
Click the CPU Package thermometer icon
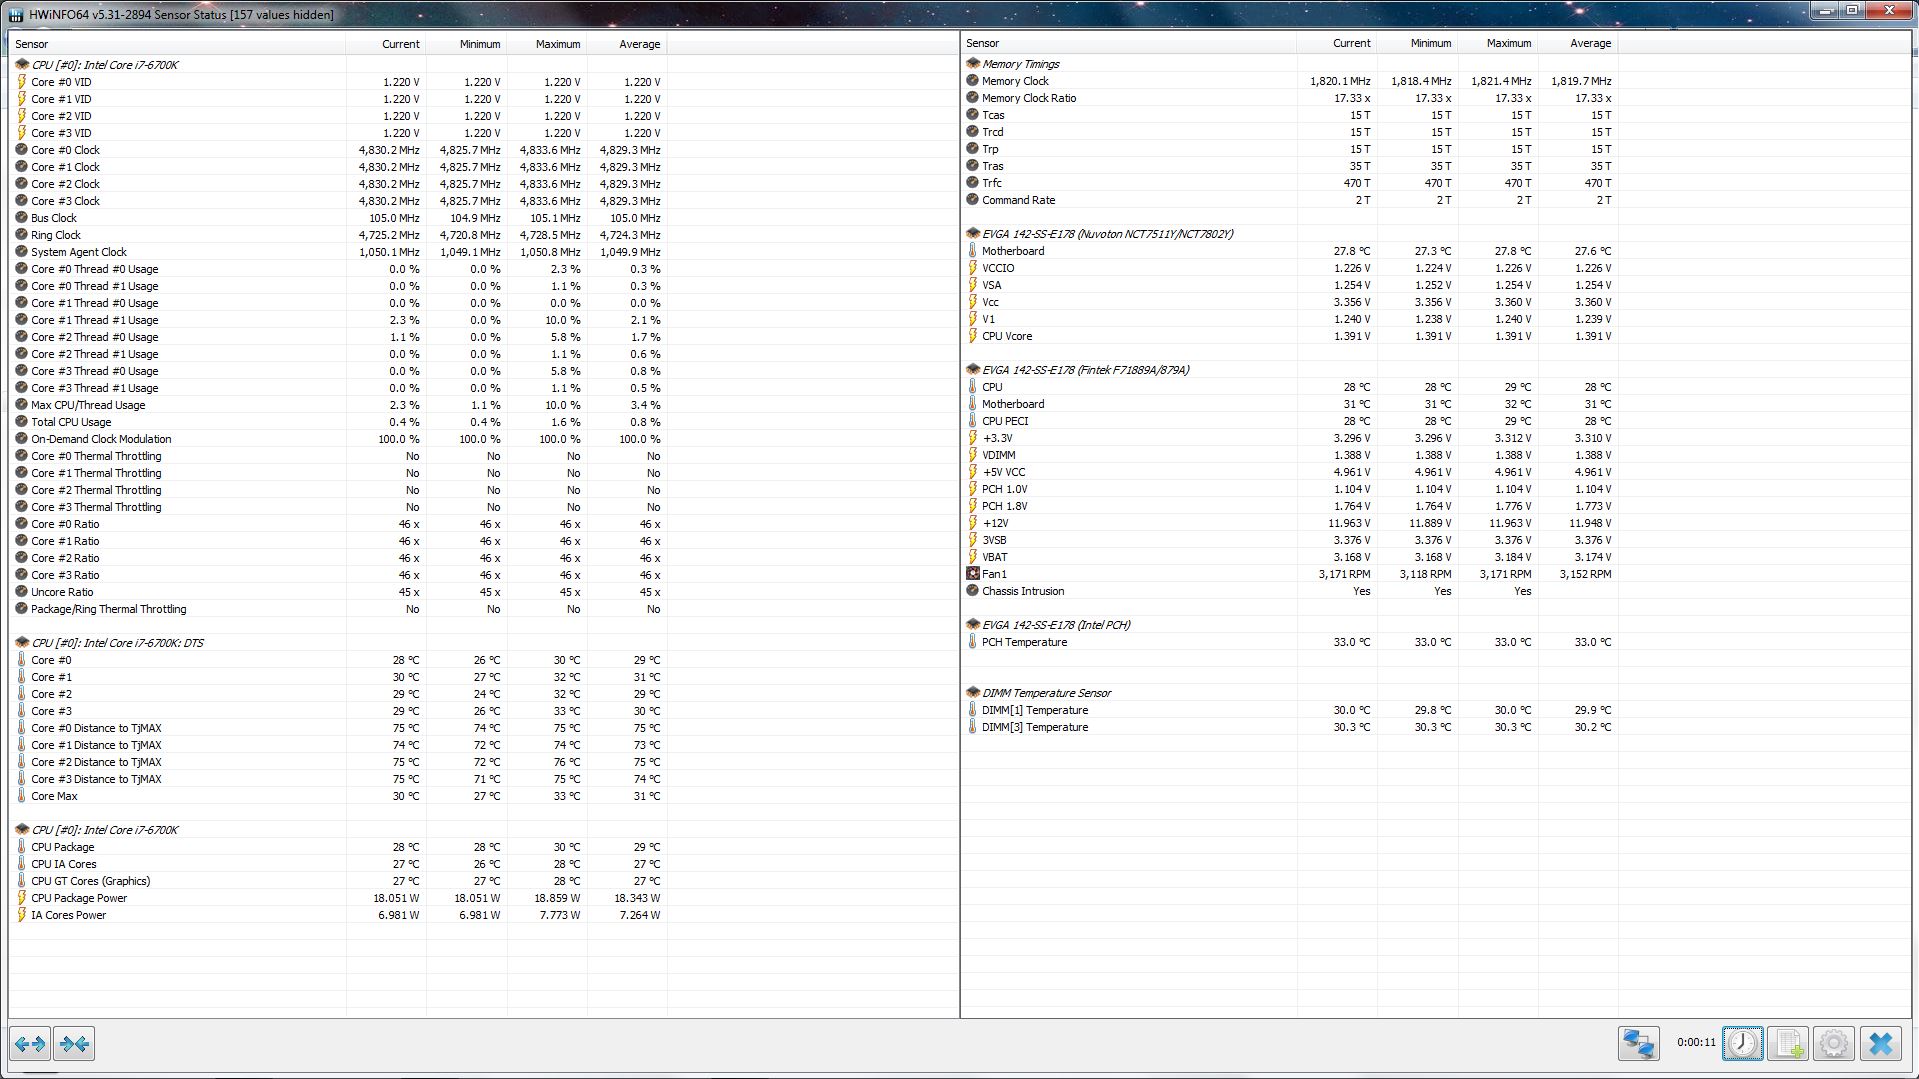click(22, 847)
